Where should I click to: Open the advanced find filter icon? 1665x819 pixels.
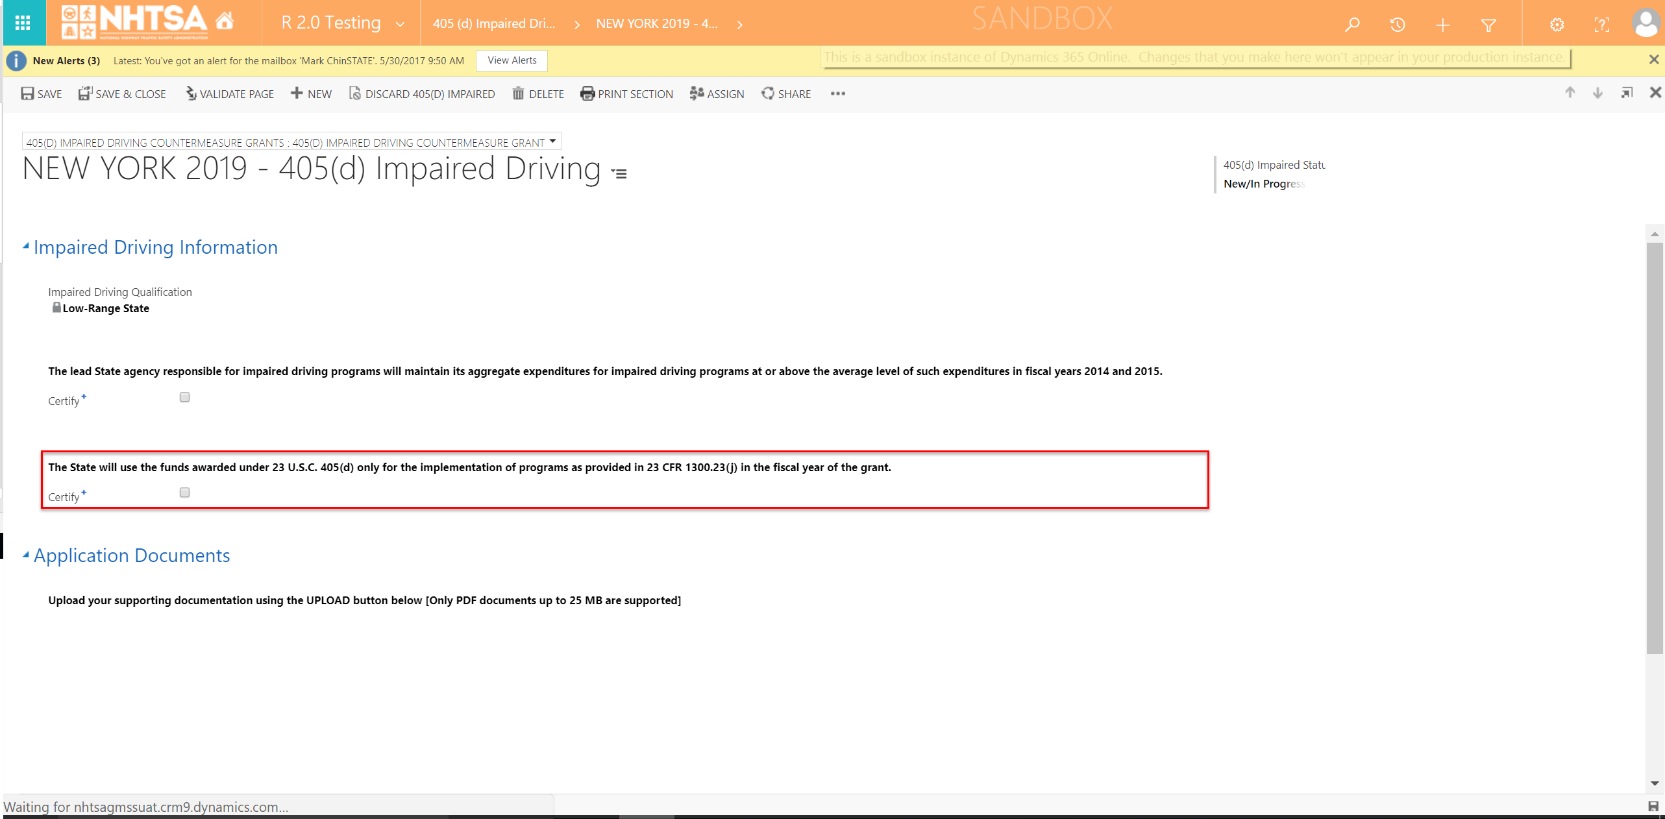coord(1488,24)
